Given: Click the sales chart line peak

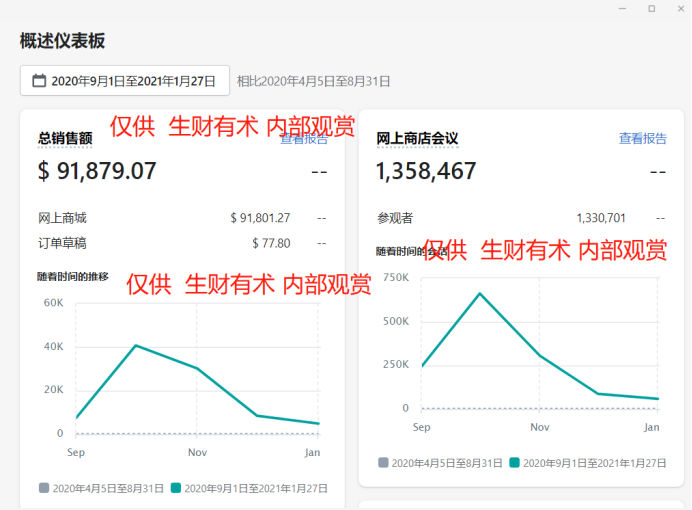Looking at the screenshot, I should click(x=136, y=345).
